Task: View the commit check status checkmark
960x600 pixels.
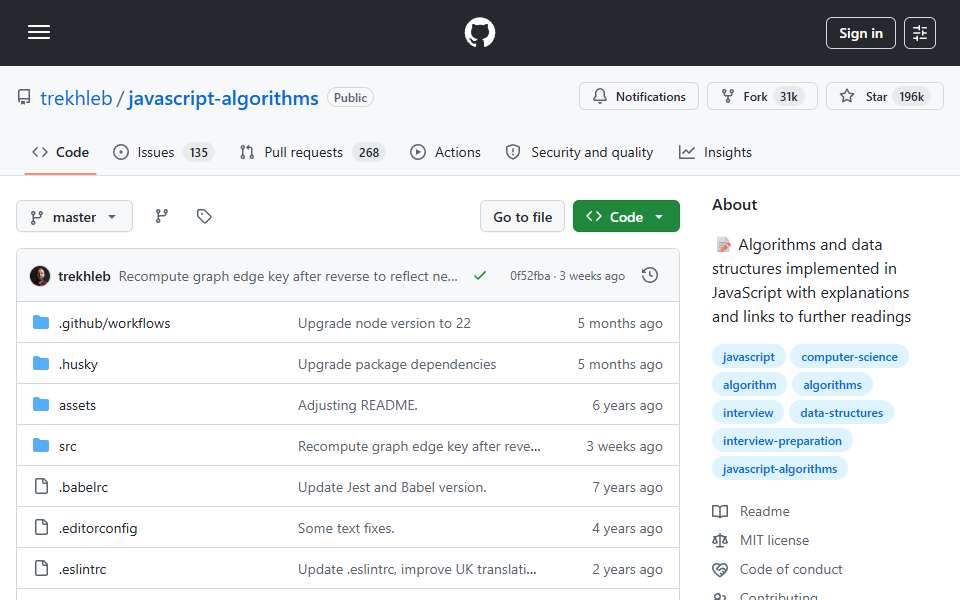Action: coord(480,276)
